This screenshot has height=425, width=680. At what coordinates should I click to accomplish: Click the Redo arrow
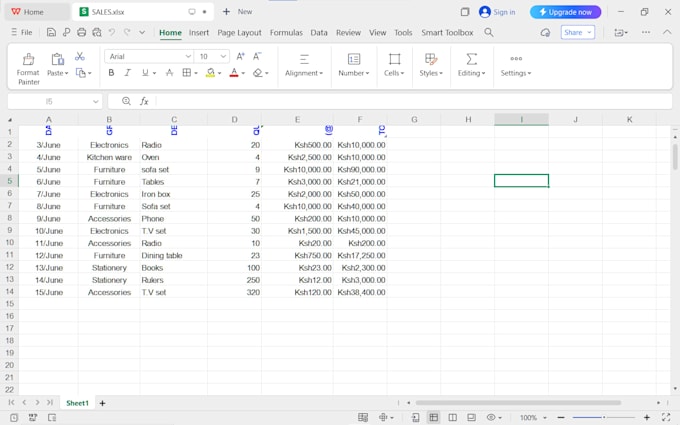click(127, 32)
